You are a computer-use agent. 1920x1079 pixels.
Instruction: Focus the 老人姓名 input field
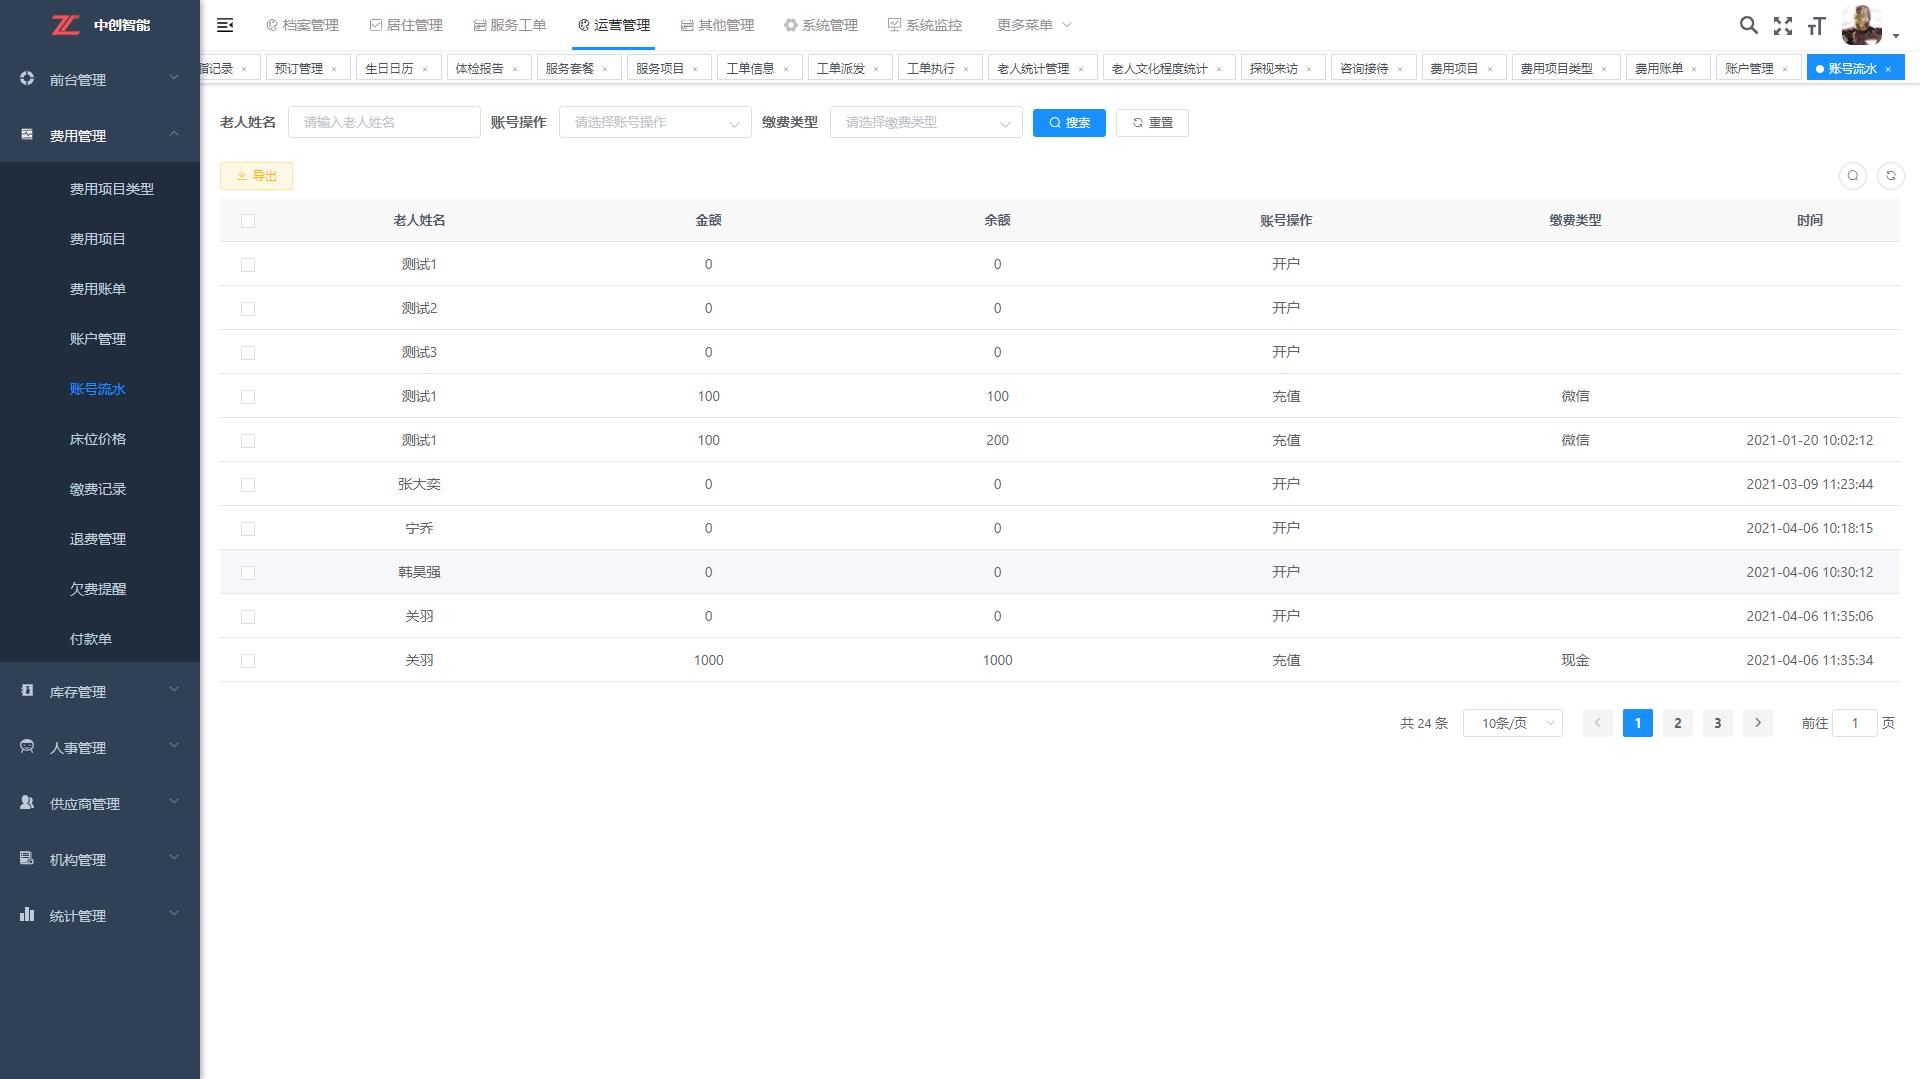pyautogui.click(x=384, y=123)
